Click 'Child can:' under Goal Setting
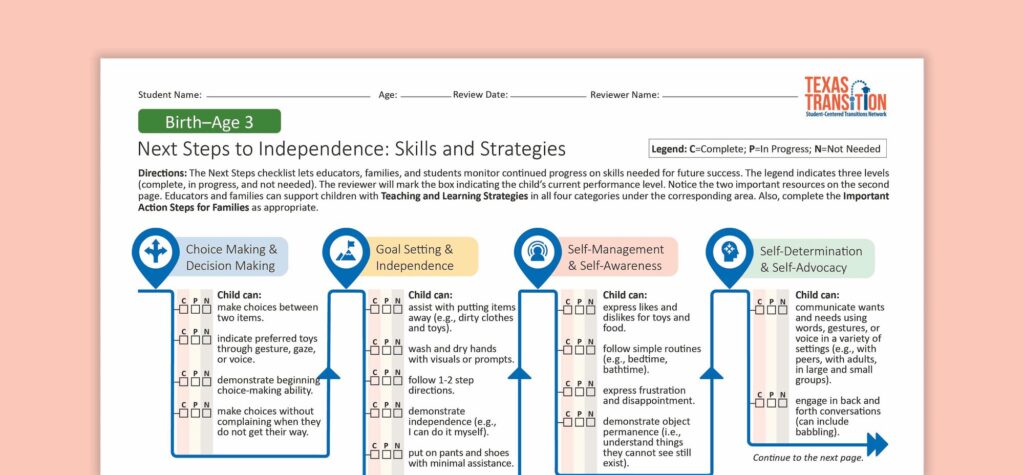This screenshot has width=1024, height=475. coord(430,295)
